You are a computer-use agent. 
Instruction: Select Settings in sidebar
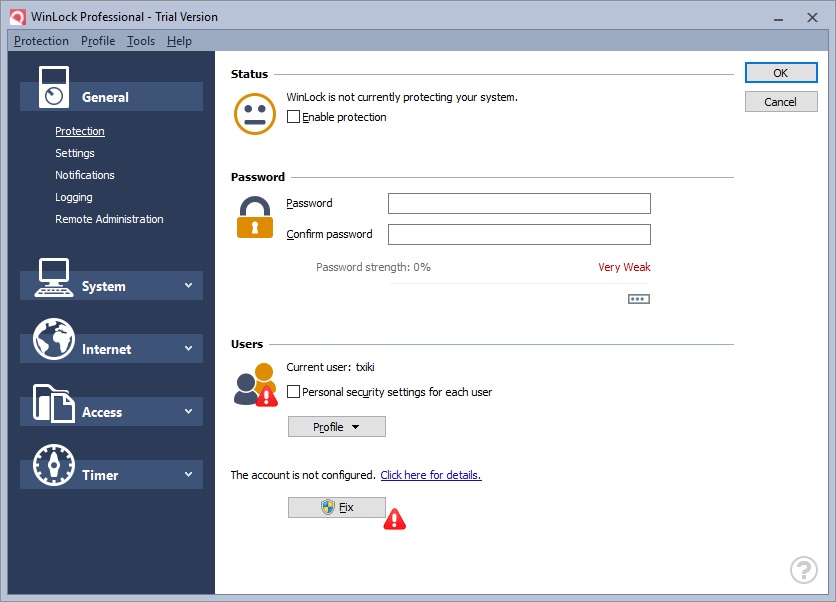(75, 153)
